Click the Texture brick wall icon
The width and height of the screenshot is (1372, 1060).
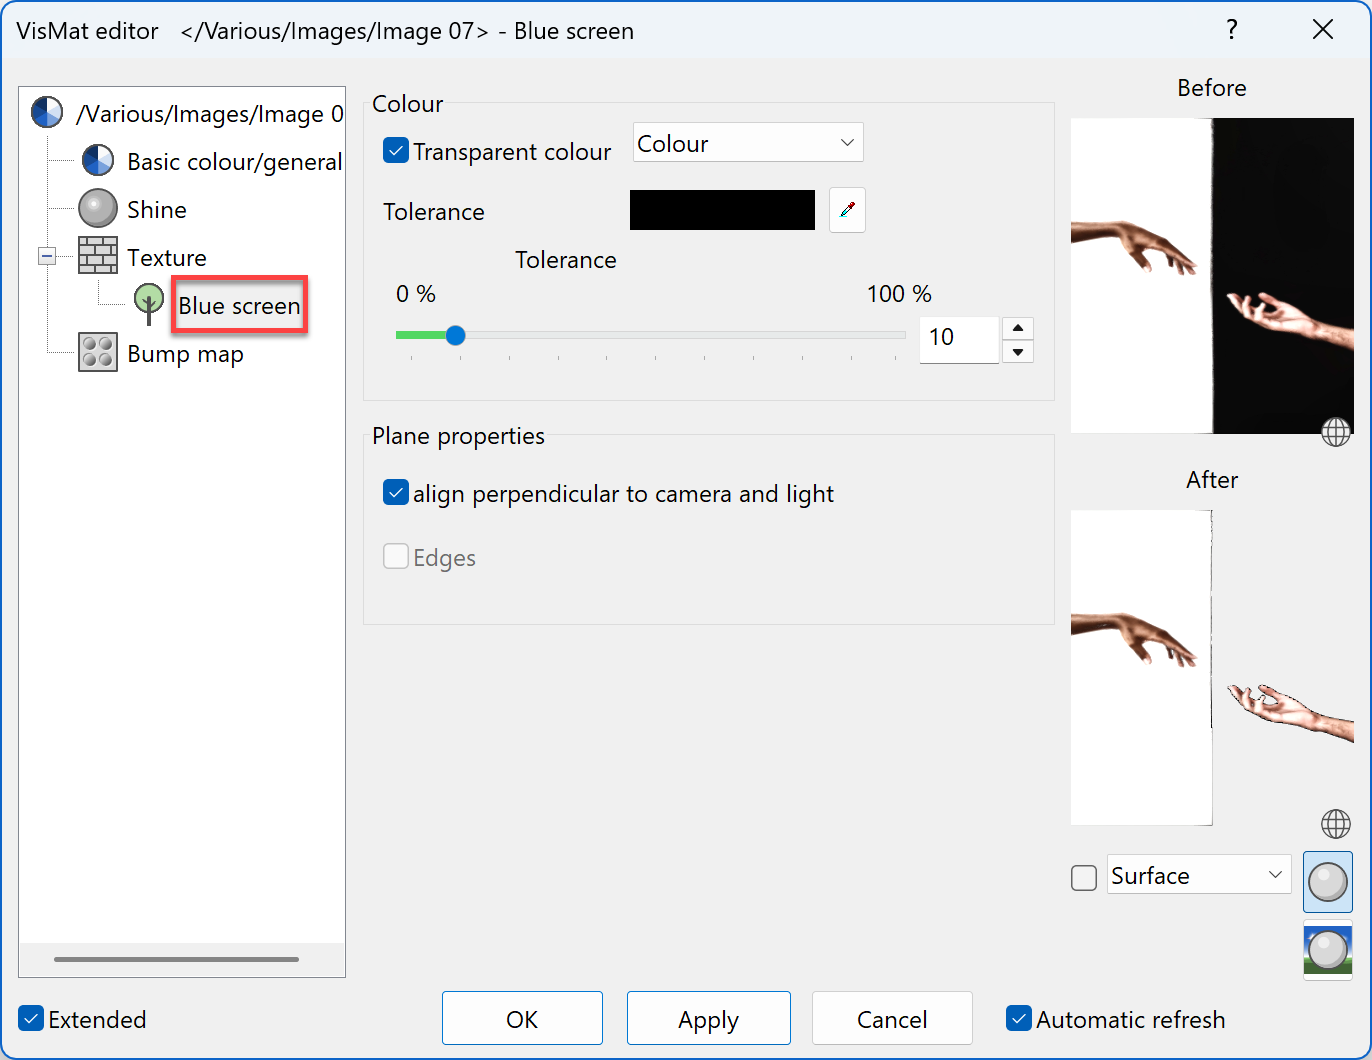[98, 256]
